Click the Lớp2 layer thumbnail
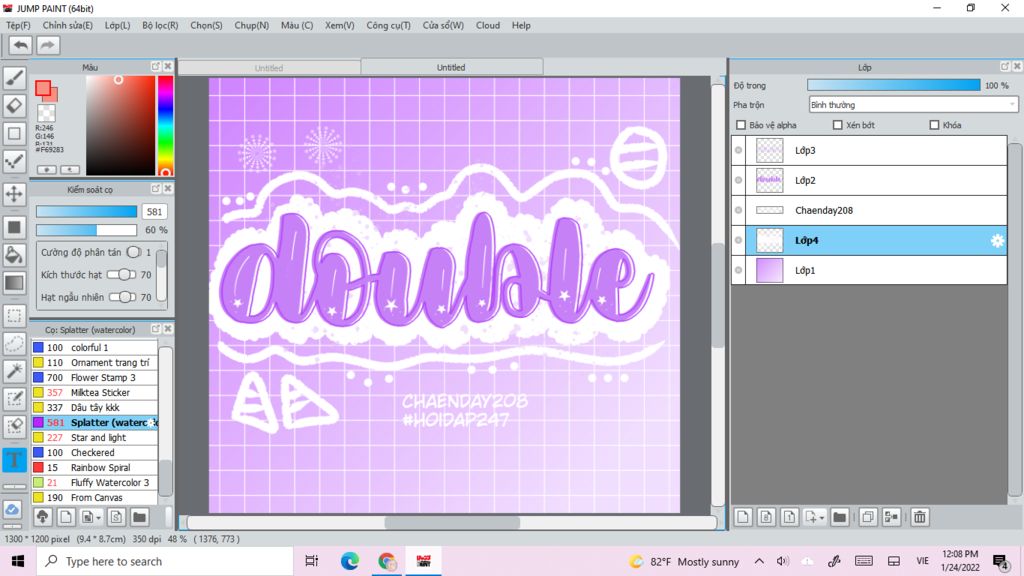 (x=769, y=180)
